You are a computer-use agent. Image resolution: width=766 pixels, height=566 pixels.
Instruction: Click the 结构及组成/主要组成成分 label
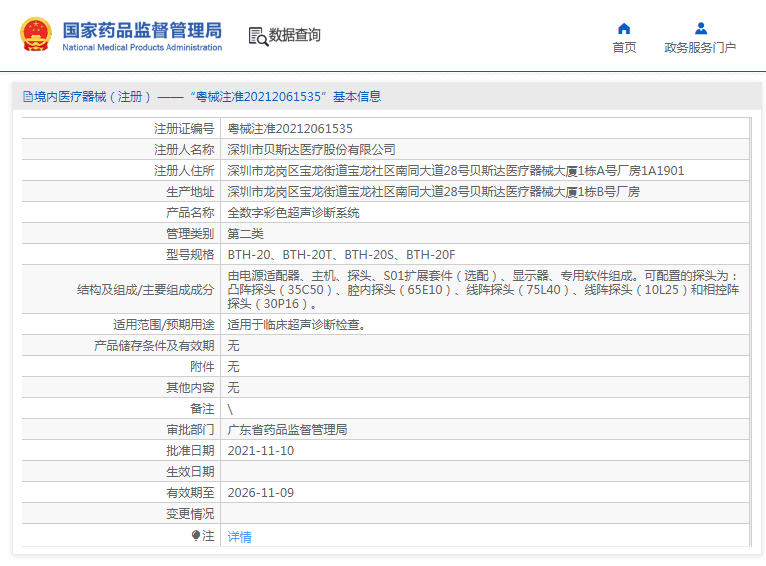pos(146,290)
